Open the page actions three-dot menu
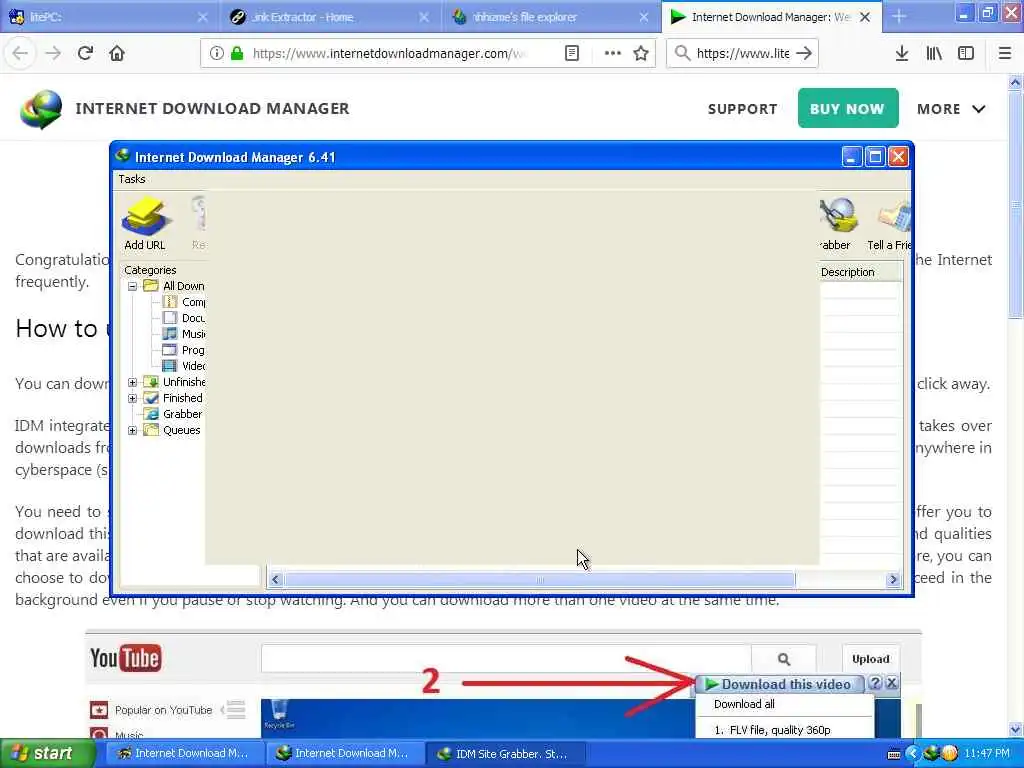Screen dimensions: 1024x768 pos(613,53)
